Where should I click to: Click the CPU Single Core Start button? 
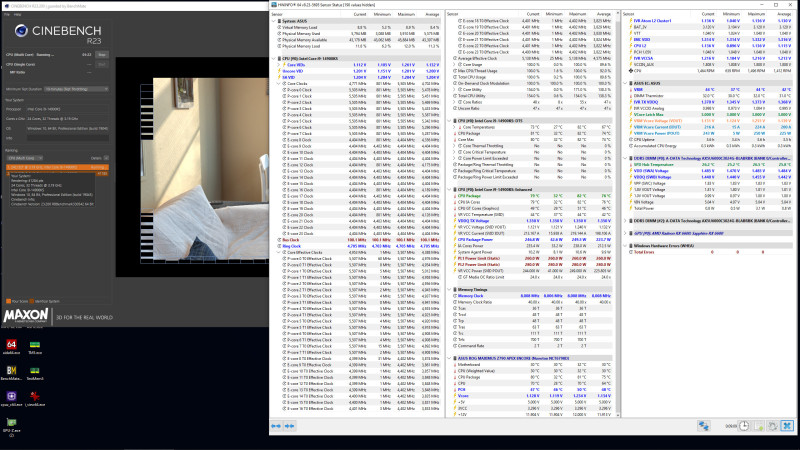pyautogui.click(x=102, y=64)
